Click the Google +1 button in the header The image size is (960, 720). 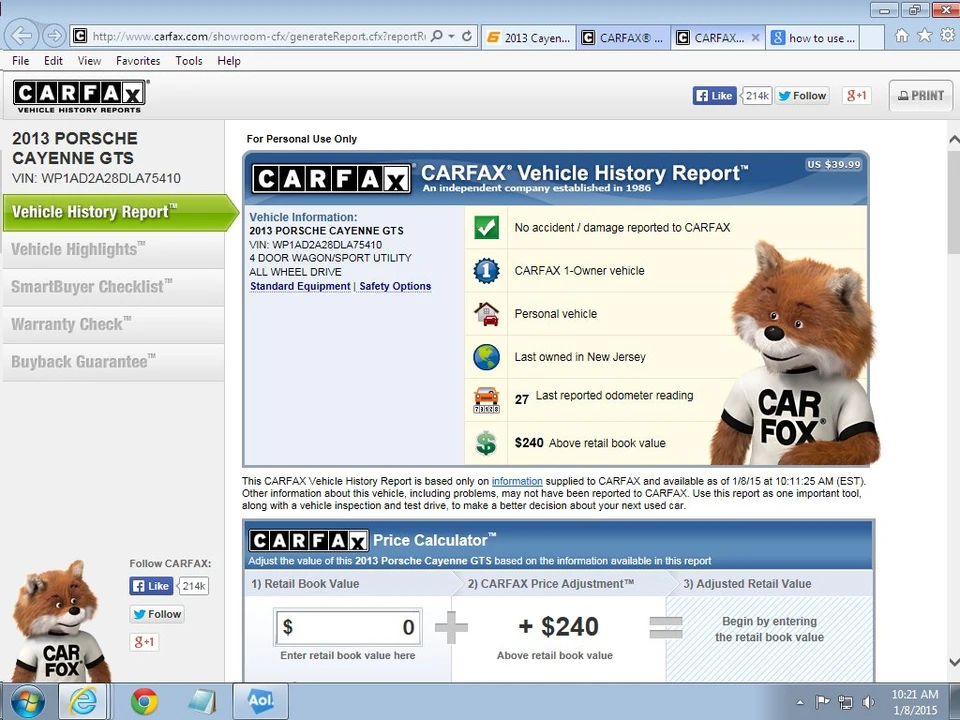856,96
